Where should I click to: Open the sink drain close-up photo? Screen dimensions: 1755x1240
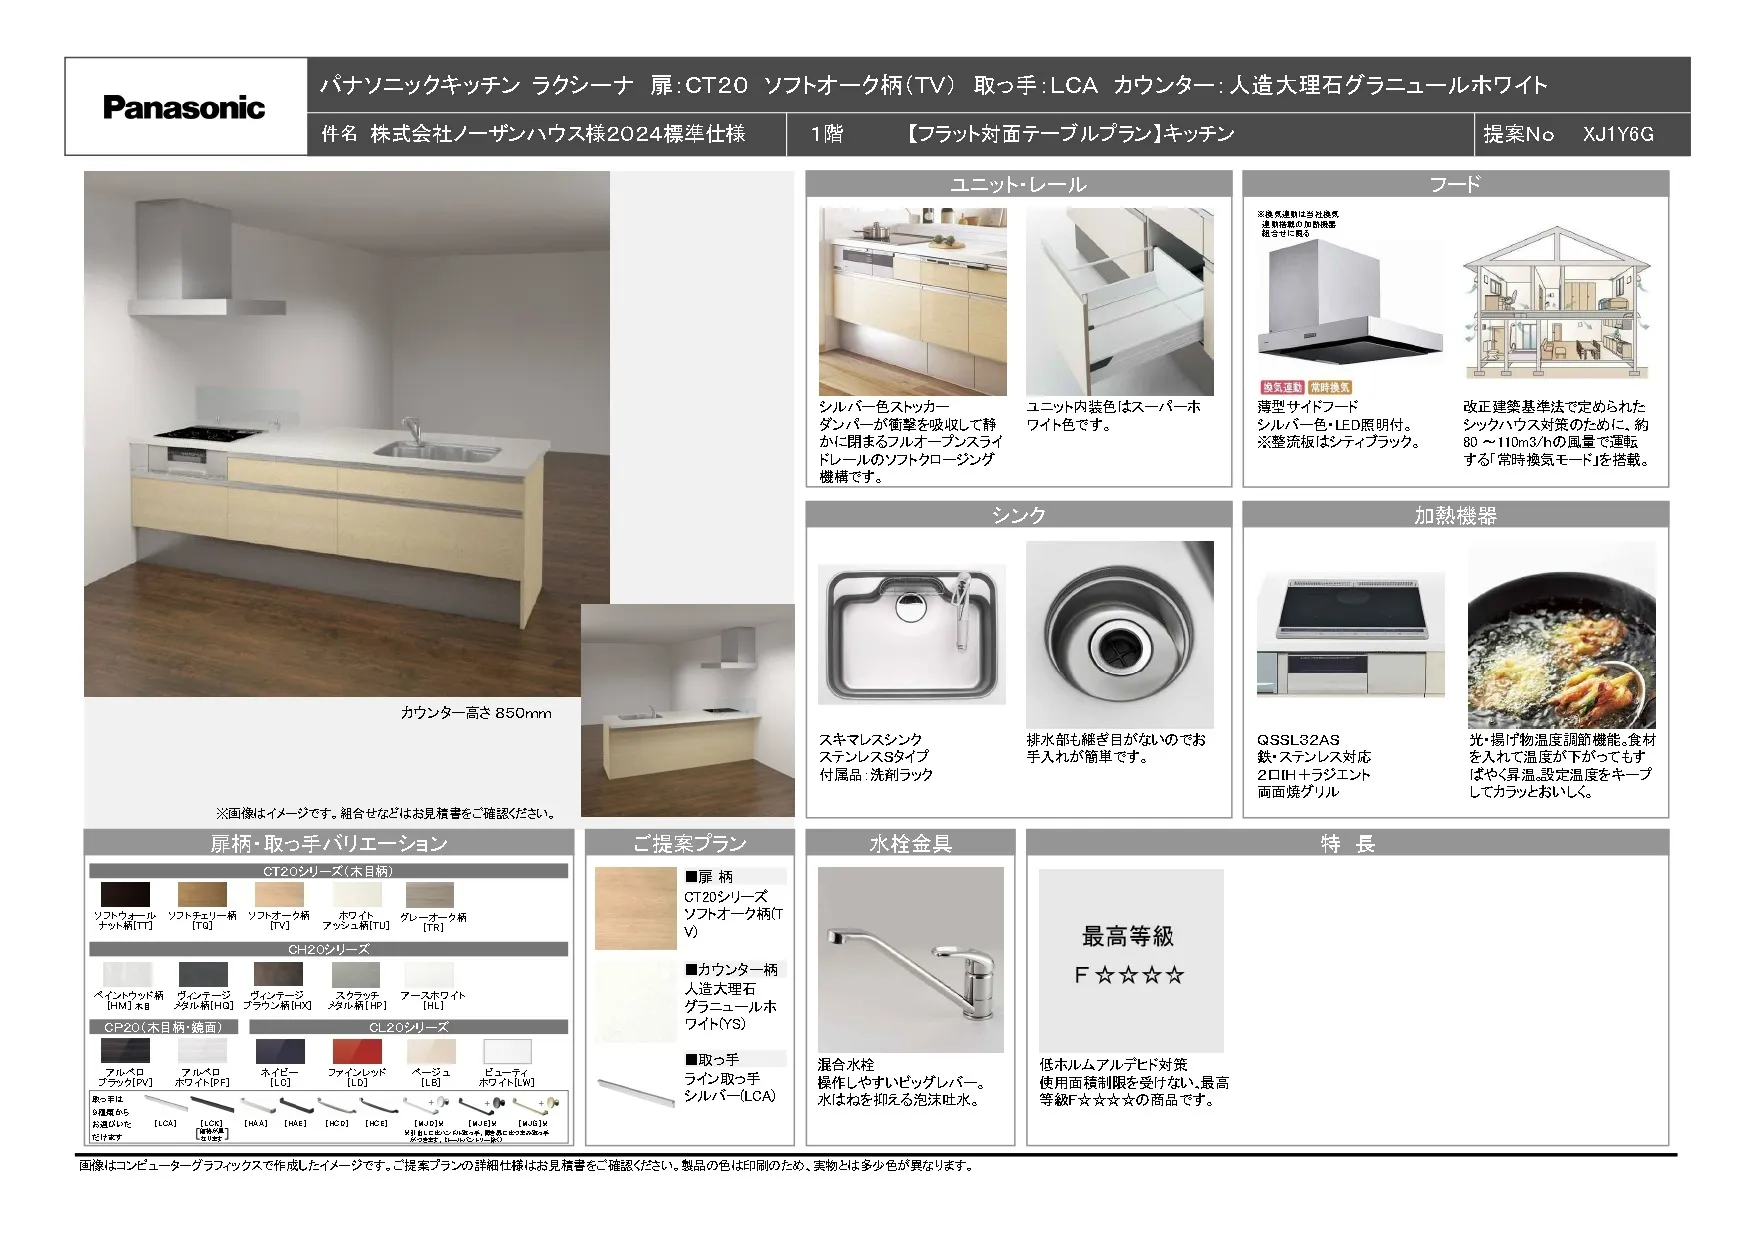pyautogui.click(x=1119, y=635)
